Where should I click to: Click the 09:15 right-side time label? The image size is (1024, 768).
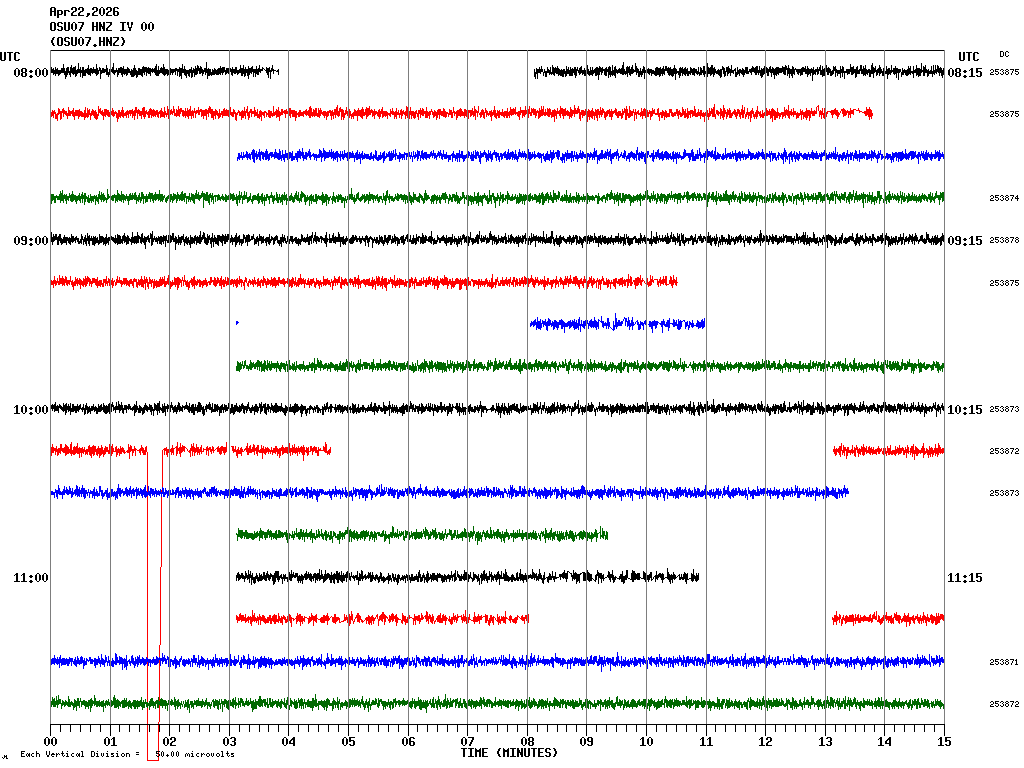(965, 241)
